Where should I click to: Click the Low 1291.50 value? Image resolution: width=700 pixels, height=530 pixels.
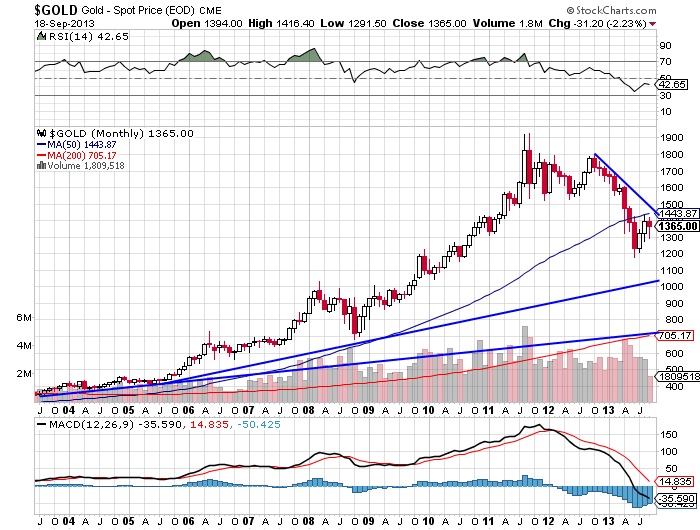click(353, 23)
